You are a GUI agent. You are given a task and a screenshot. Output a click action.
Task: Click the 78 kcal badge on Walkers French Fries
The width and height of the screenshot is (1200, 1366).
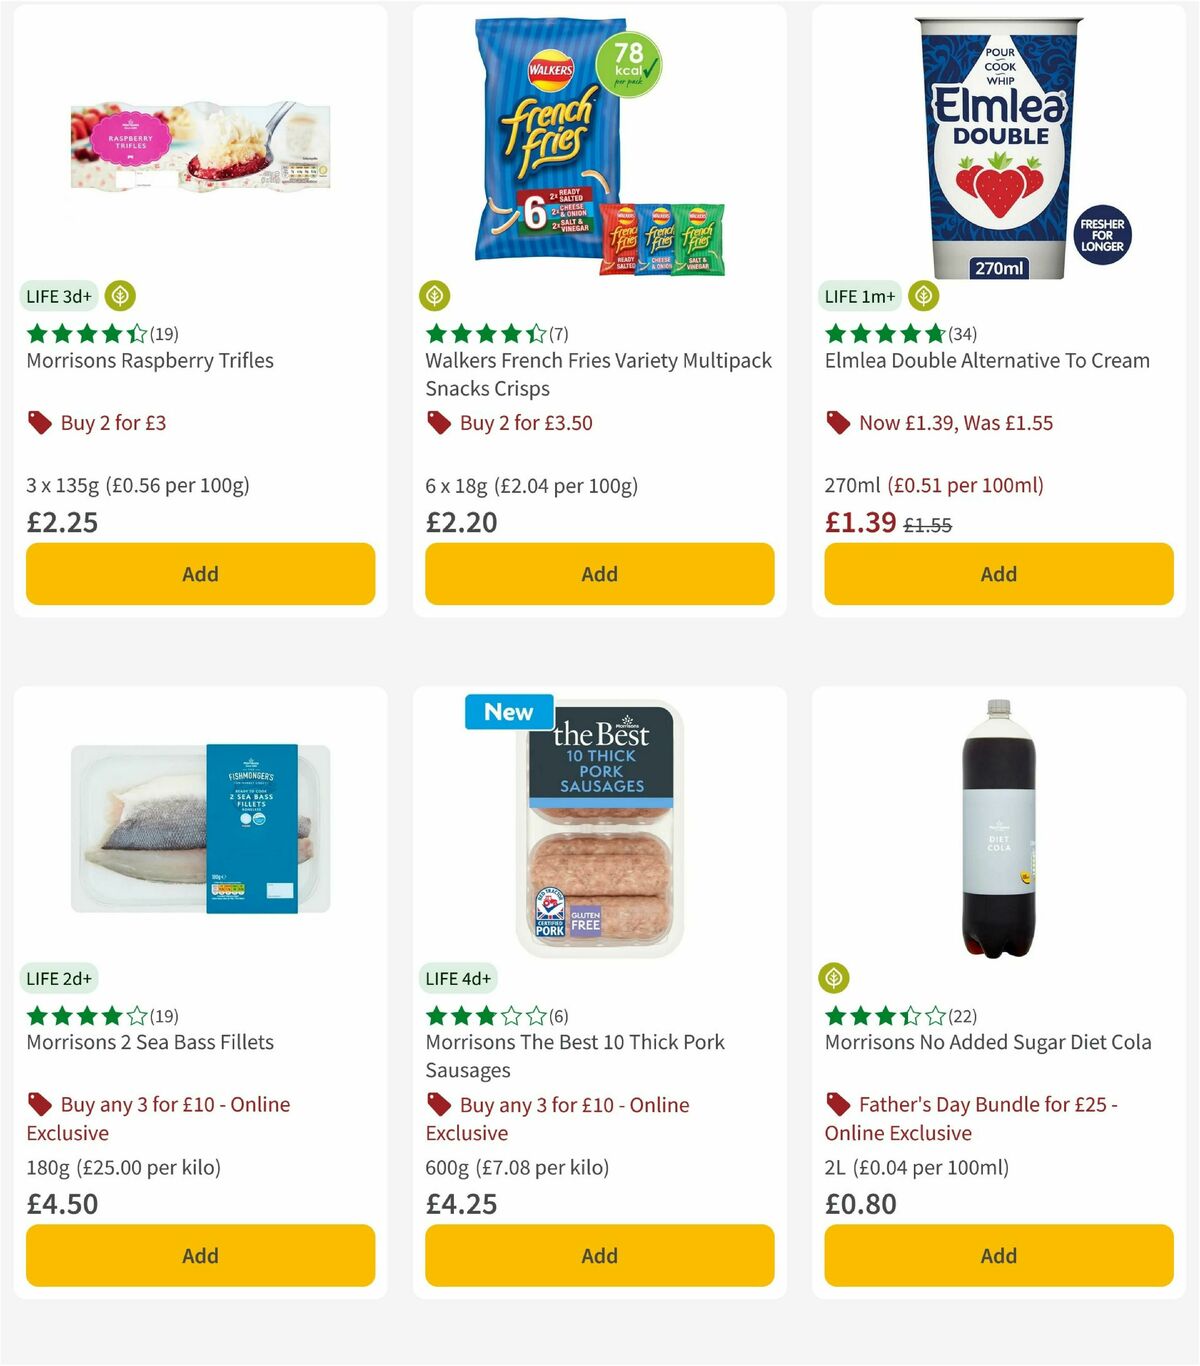628,62
